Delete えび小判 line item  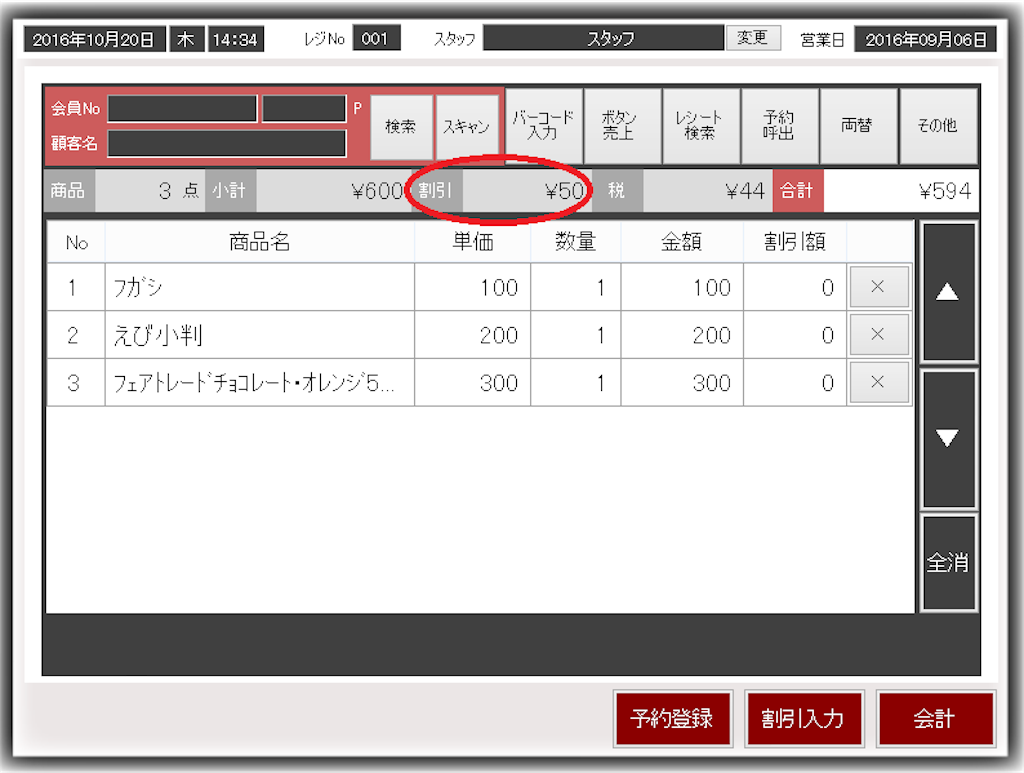click(x=878, y=335)
